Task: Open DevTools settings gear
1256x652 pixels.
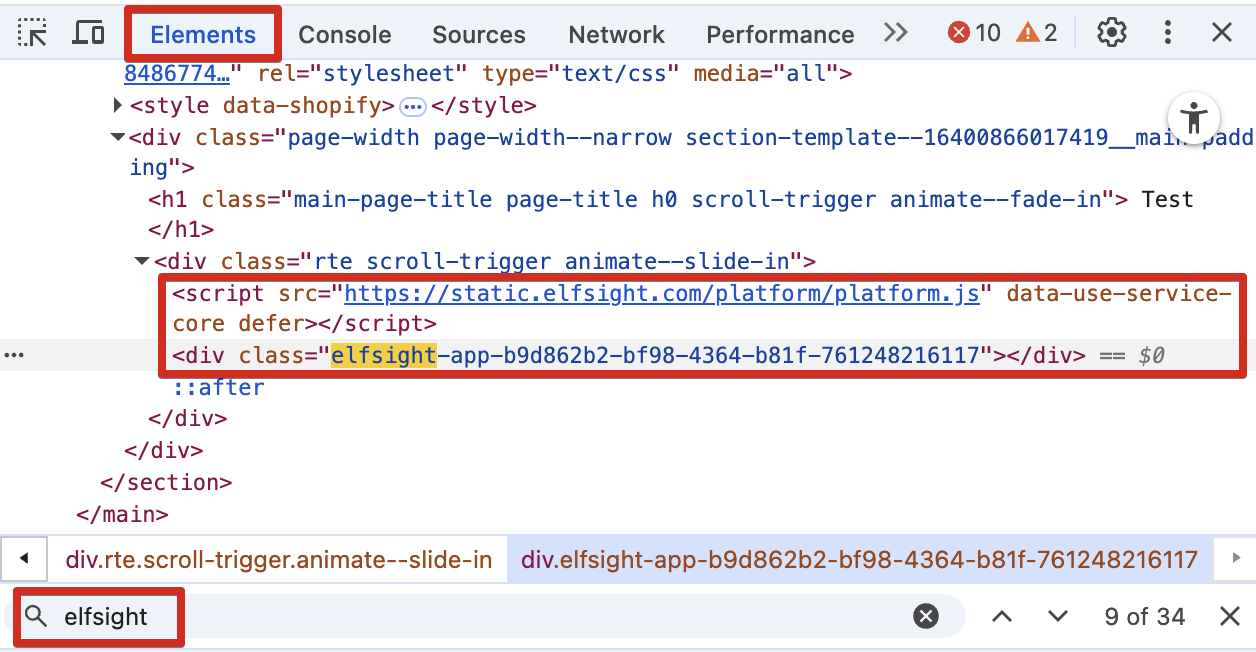Action: (1111, 33)
